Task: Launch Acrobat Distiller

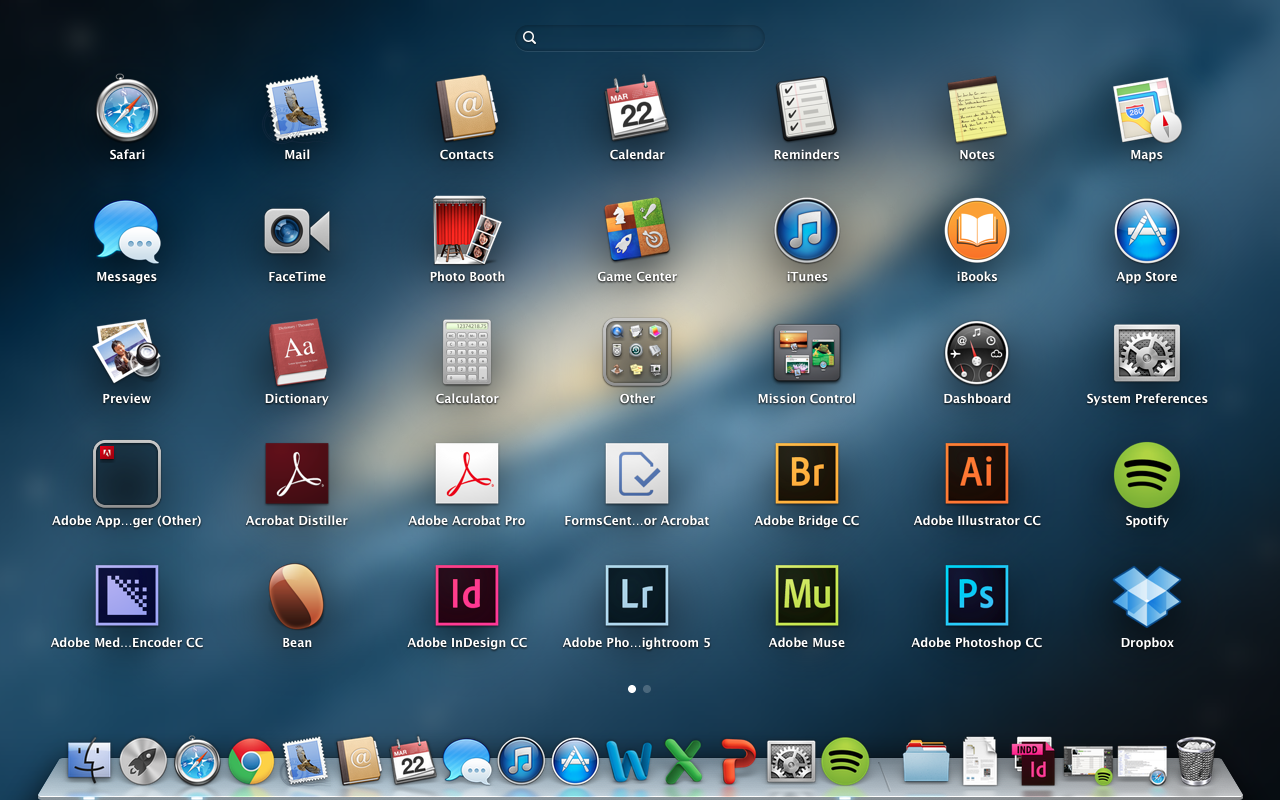Action: point(297,474)
